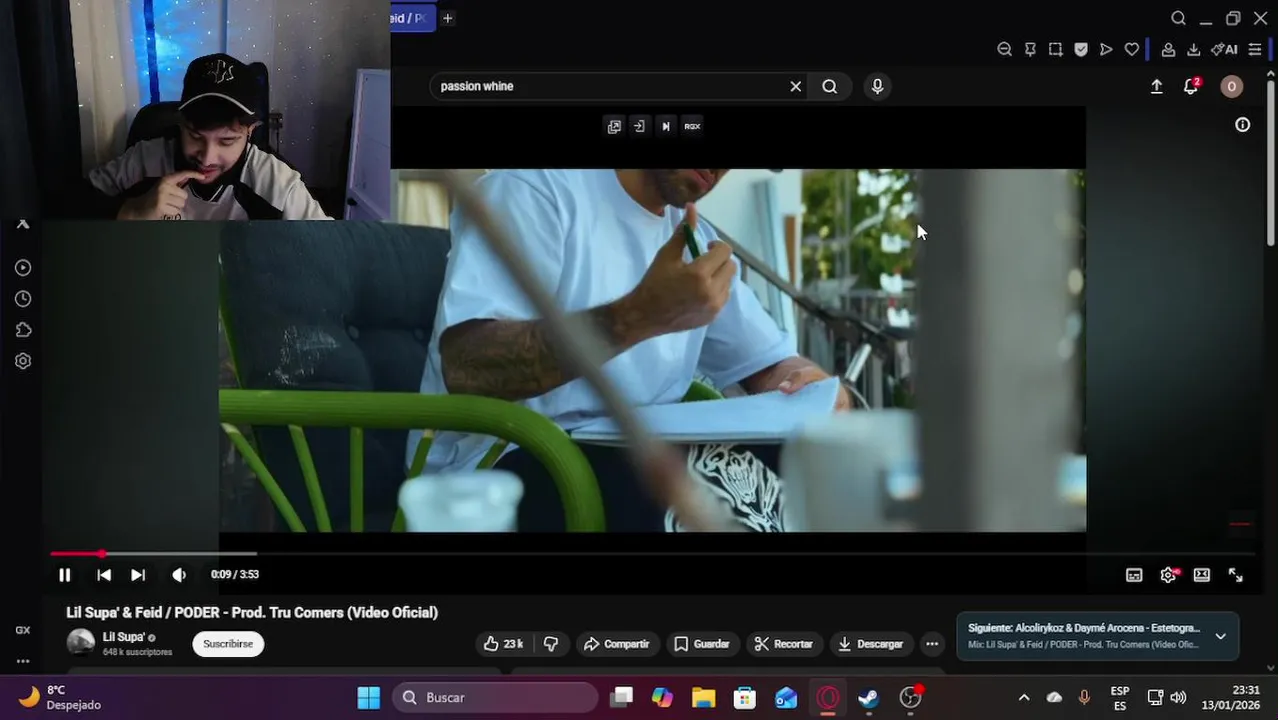Open File Explorer from taskbar
This screenshot has height=720, width=1278.
[x=703, y=697]
